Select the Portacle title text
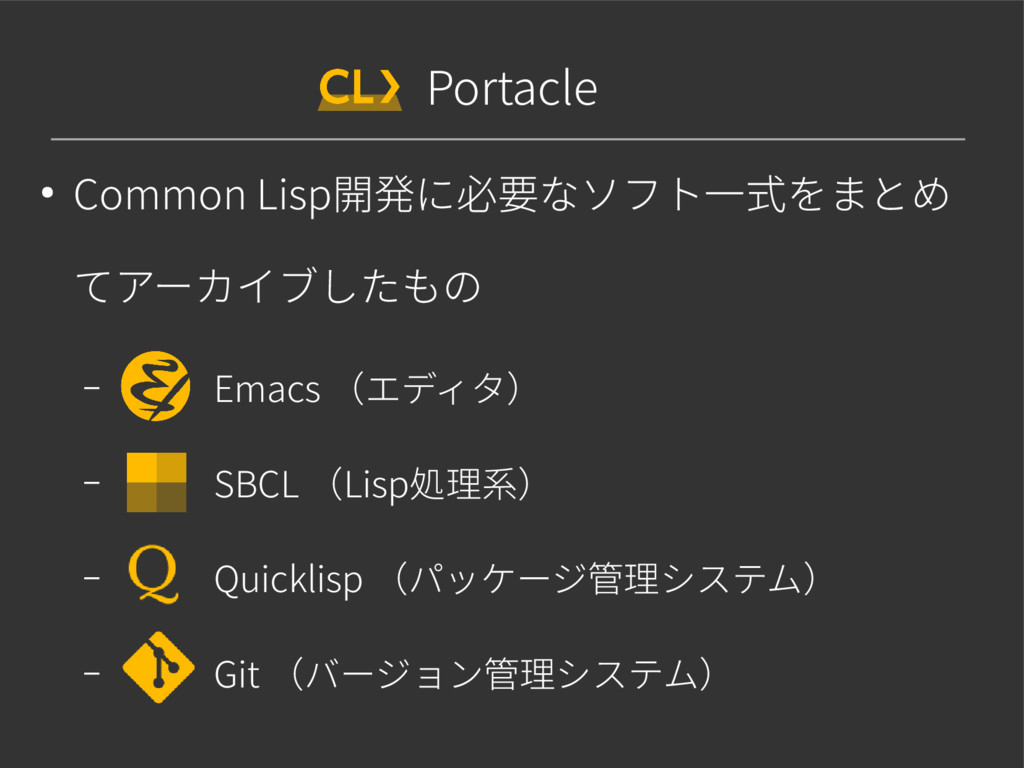This screenshot has height=768, width=1024. coord(513,88)
